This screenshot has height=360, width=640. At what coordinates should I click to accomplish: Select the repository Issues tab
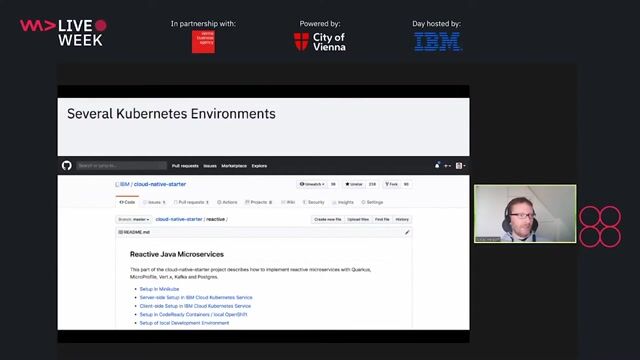point(154,202)
